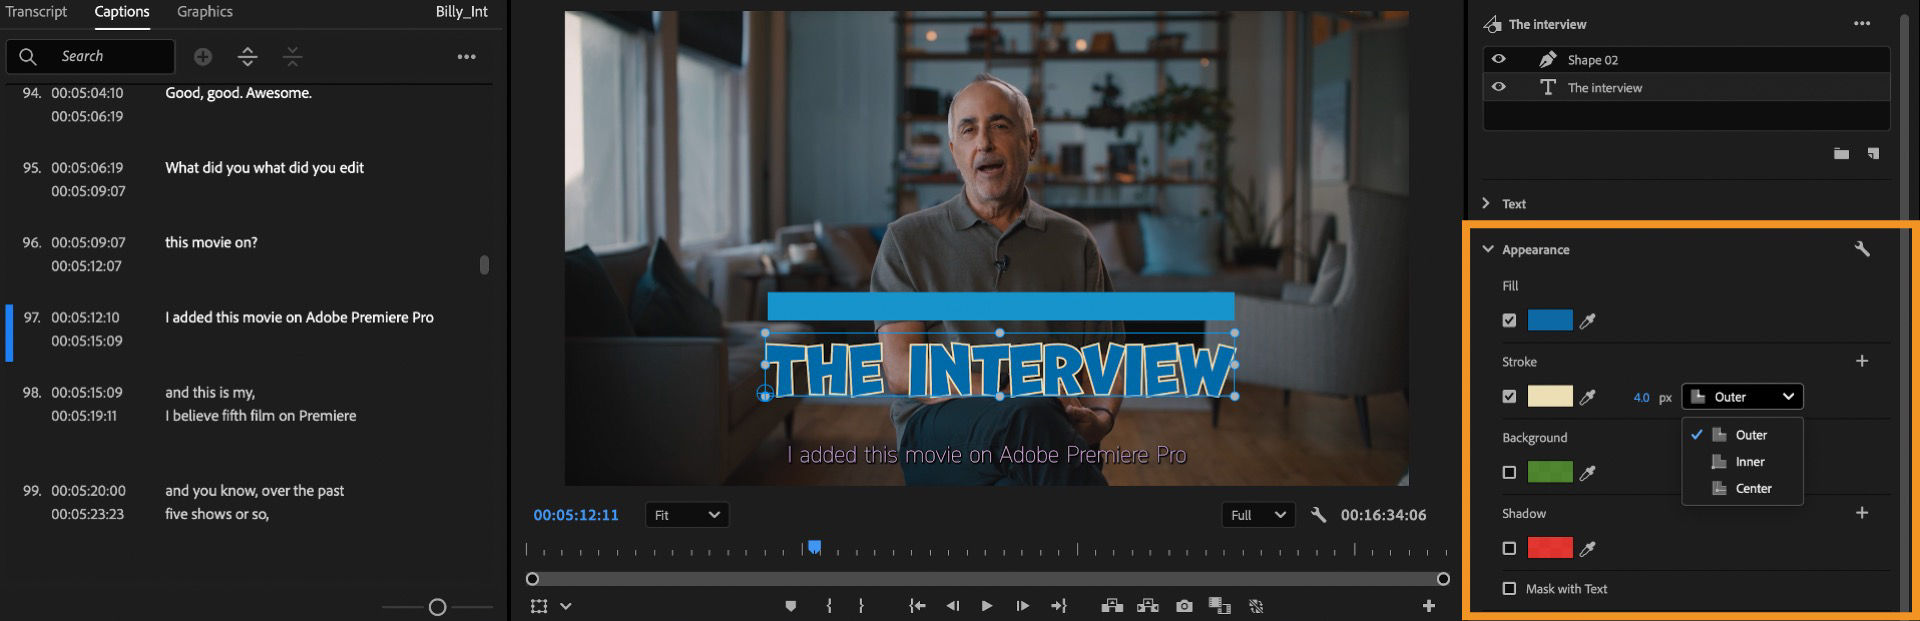Select 'THE INTERVIEW' title text in the monitor
The height and width of the screenshot is (621, 1920).
click(1000, 368)
